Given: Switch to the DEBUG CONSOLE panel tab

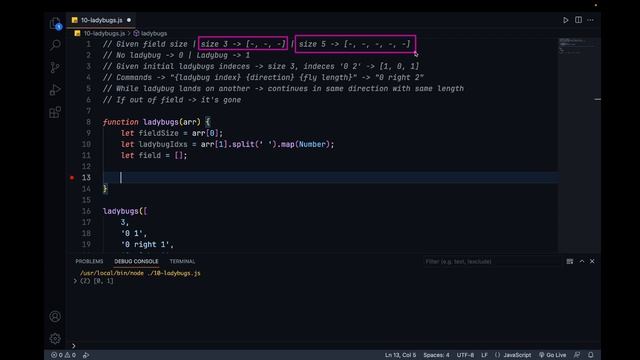Looking at the screenshot, I should [136, 261].
